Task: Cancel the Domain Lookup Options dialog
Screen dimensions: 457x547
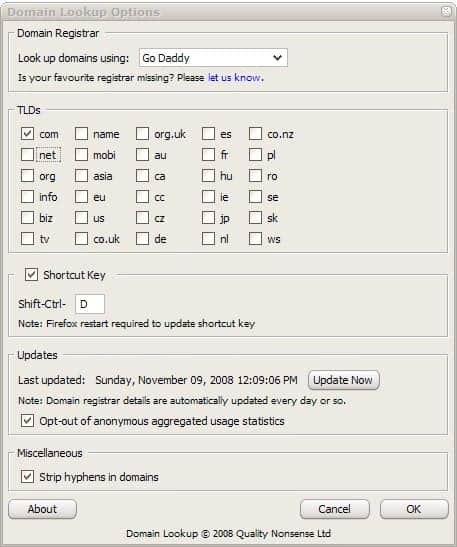Action: pos(335,509)
